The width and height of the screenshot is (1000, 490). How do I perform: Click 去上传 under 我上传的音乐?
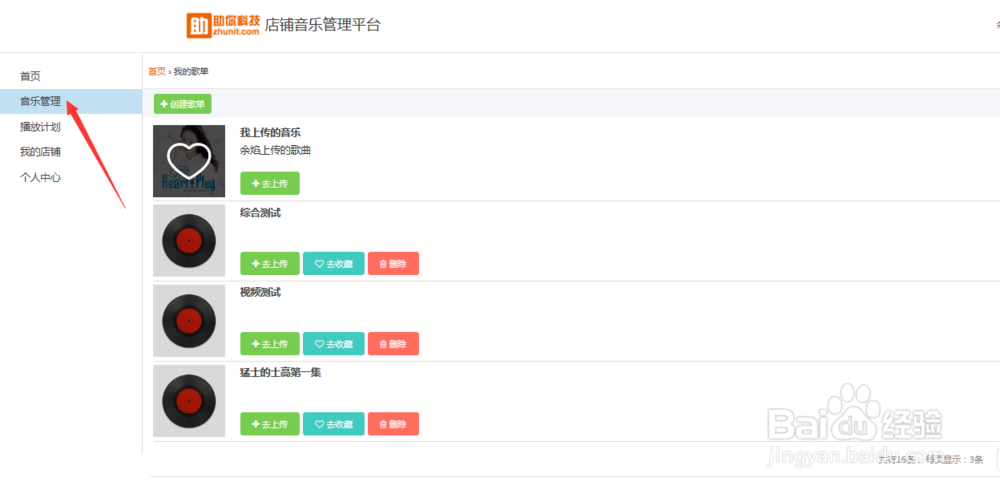click(x=270, y=183)
